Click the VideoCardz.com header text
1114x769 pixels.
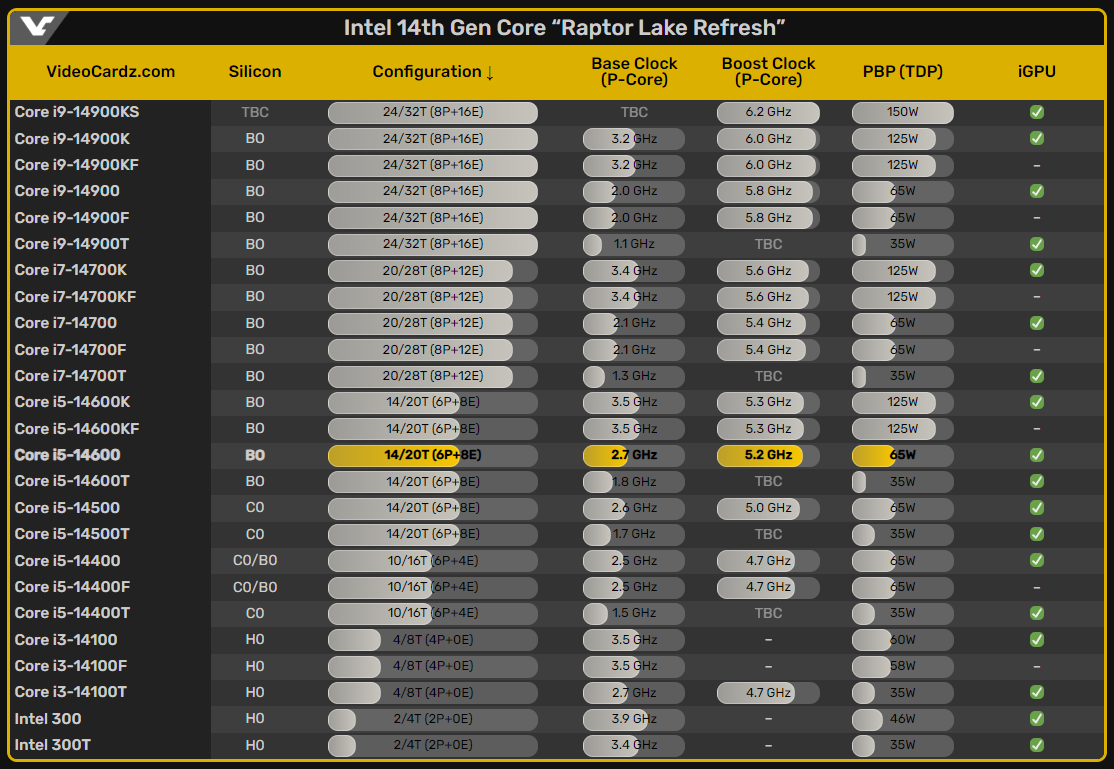point(111,72)
